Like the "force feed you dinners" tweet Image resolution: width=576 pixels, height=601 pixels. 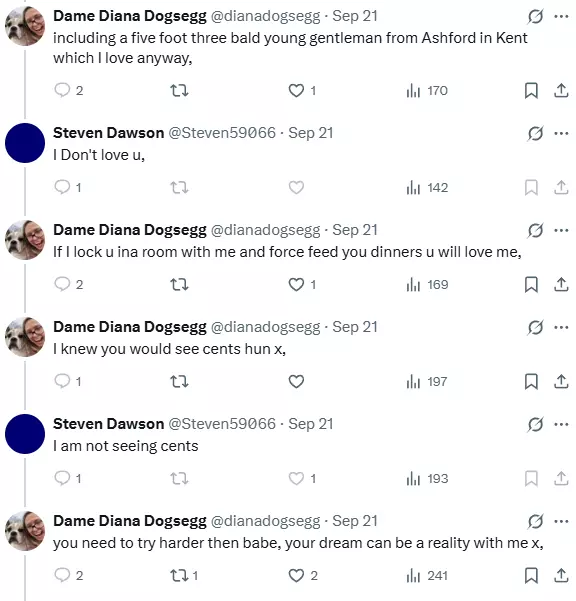click(302, 284)
